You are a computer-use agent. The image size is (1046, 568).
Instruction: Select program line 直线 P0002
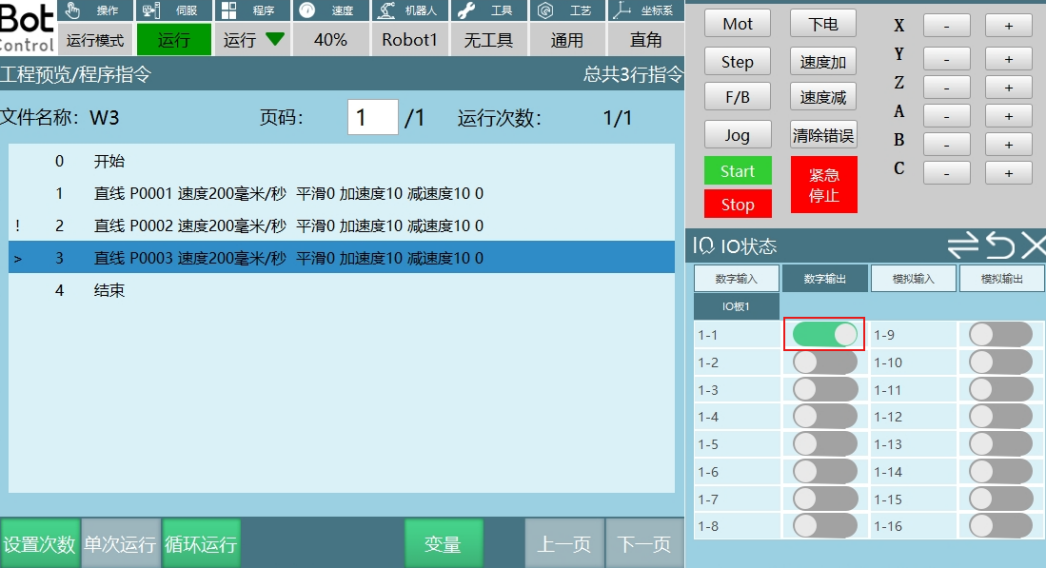tap(342, 226)
